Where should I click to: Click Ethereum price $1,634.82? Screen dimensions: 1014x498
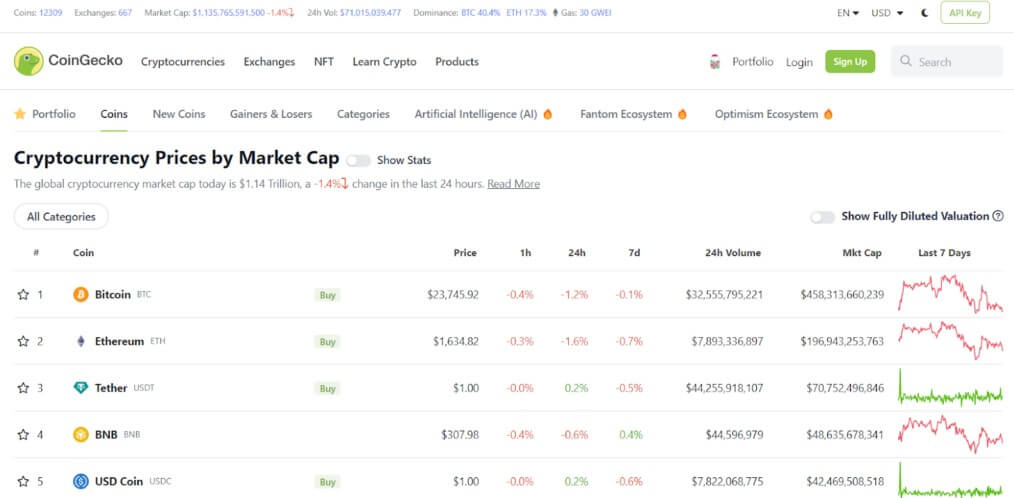point(456,341)
